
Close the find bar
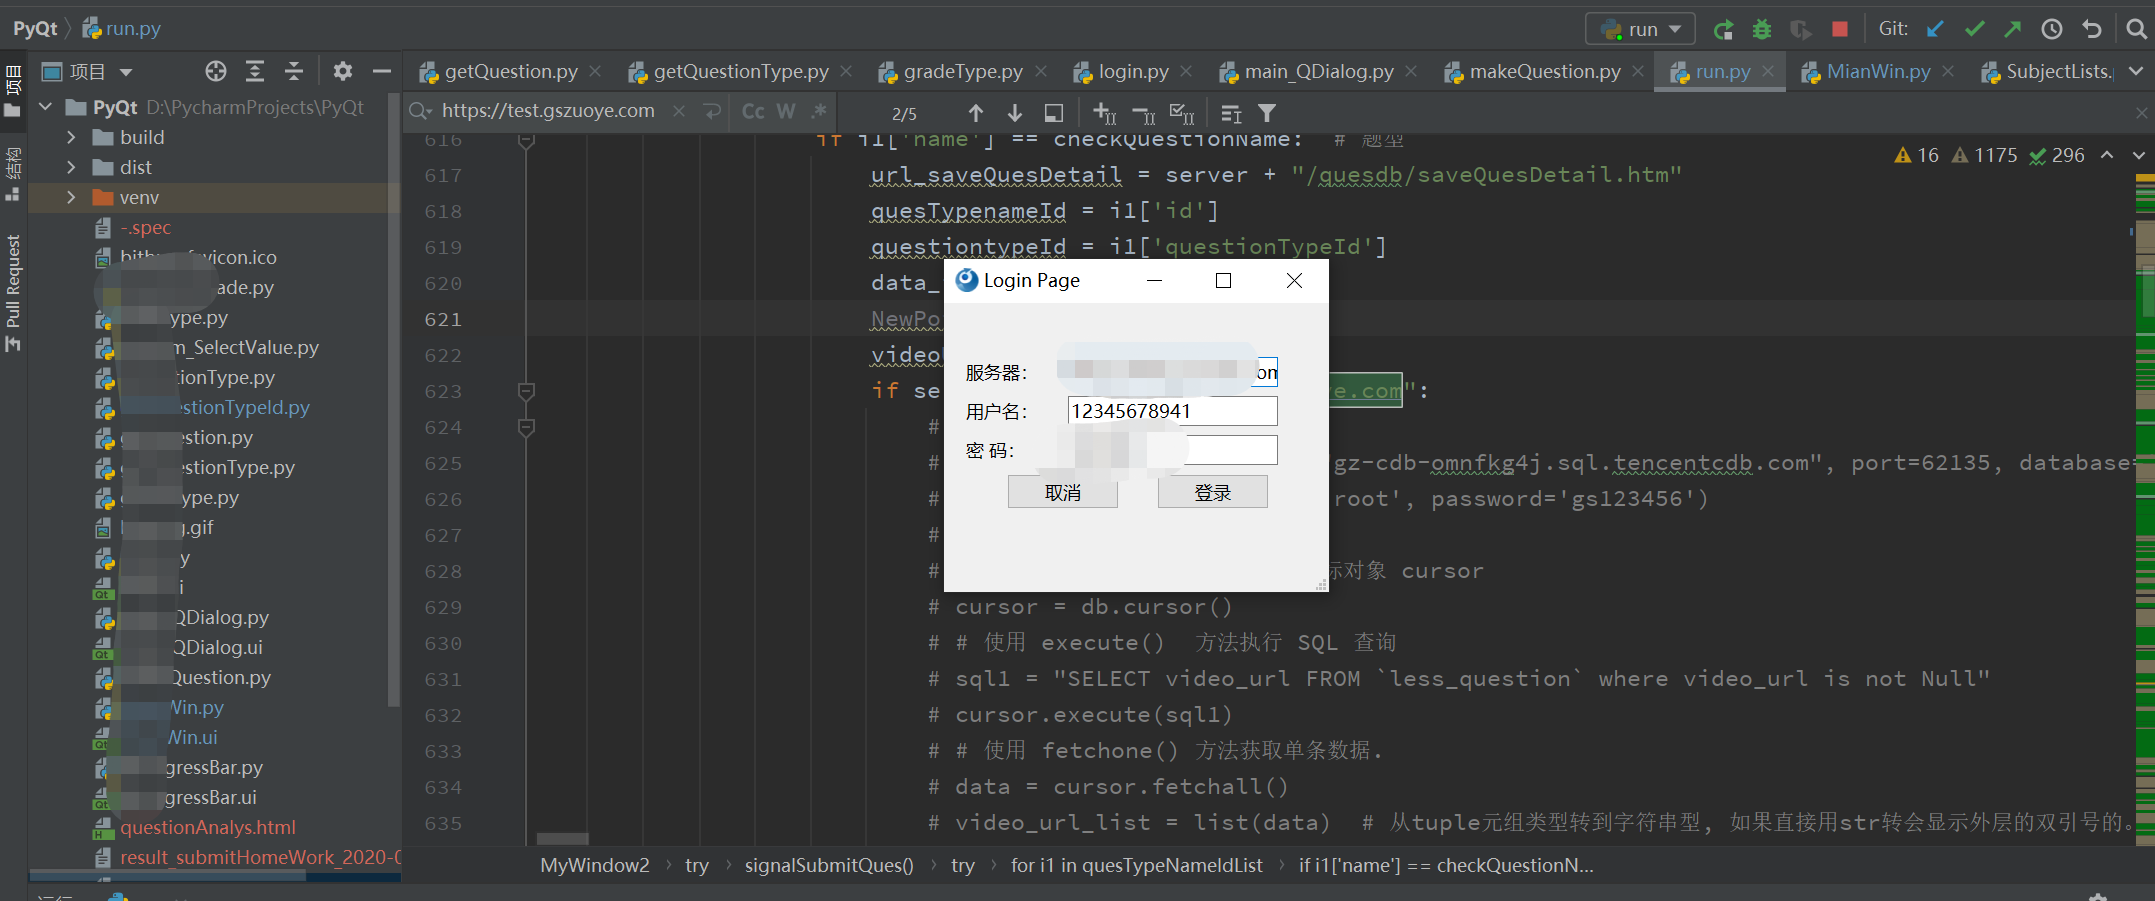click(x=2142, y=113)
